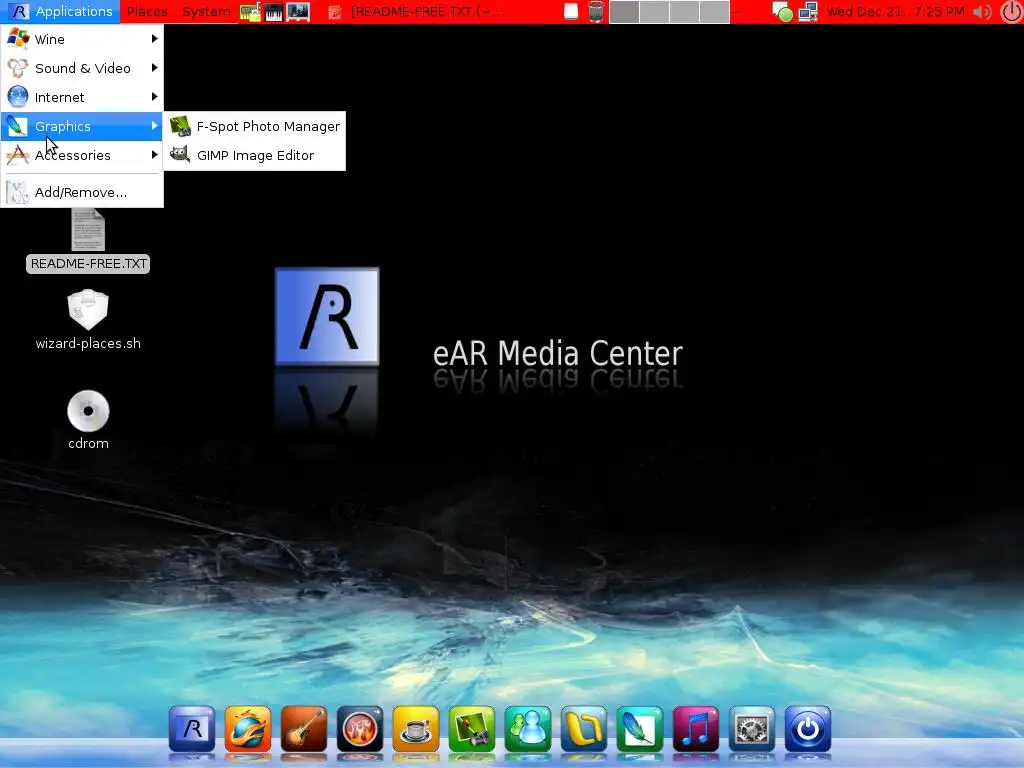The image size is (1024, 768).
Task: Launch the coffee cup dock icon
Action: tap(416, 729)
